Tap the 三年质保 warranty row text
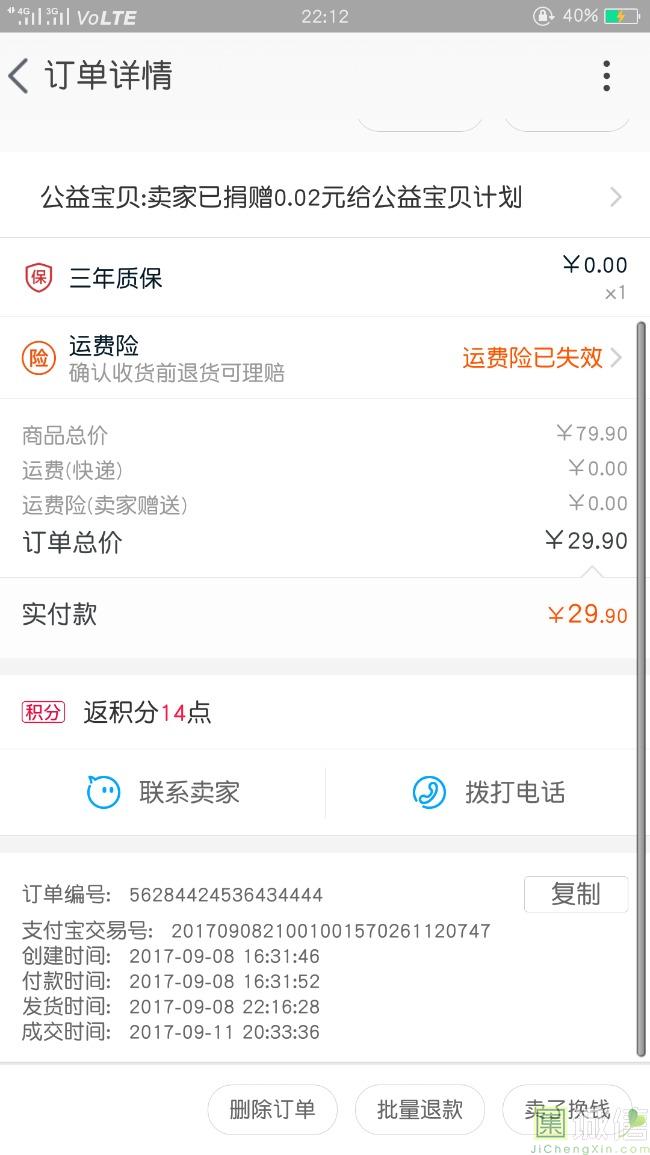This screenshot has width=650, height=1155. [x=115, y=279]
